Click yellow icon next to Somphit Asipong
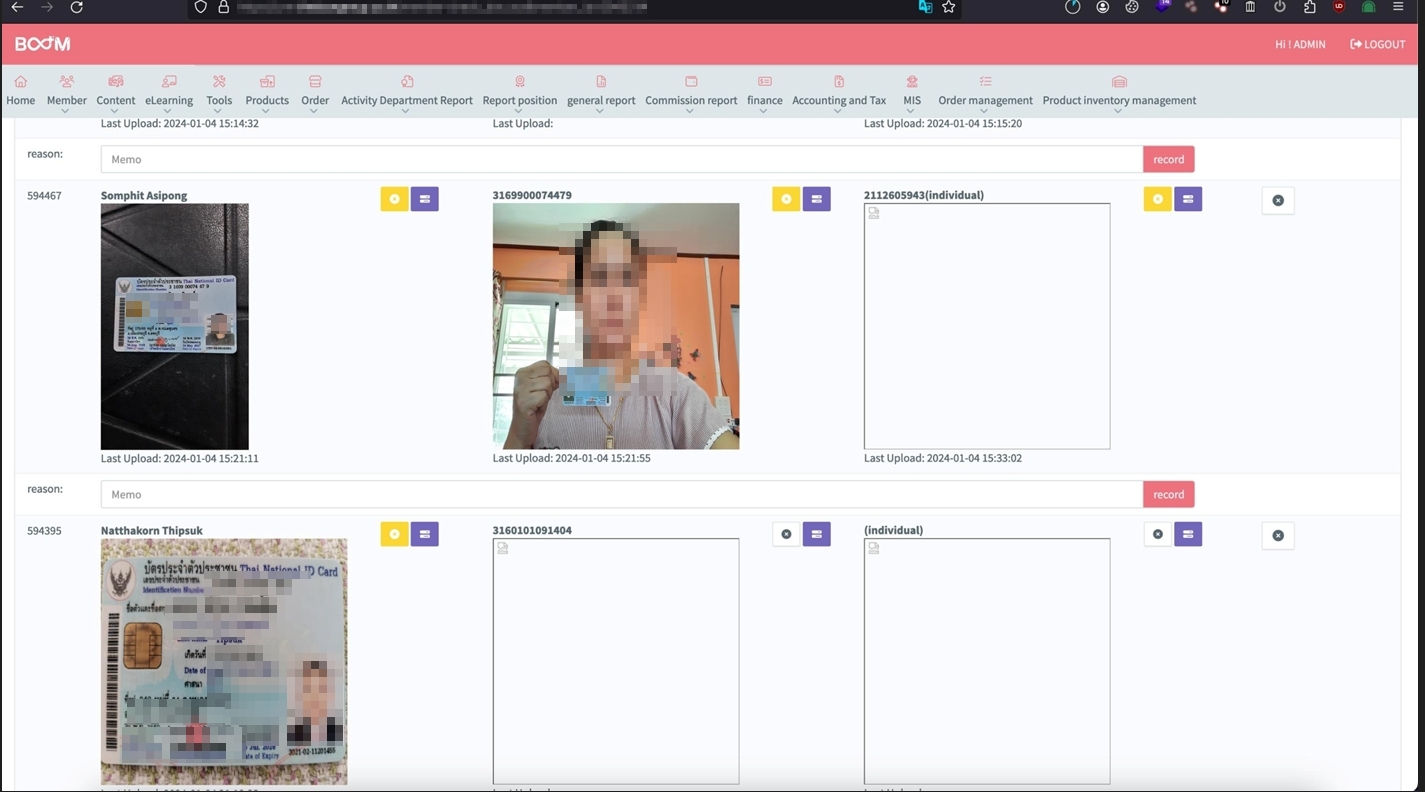The width and height of the screenshot is (1425, 792). pyautogui.click(x=394, y=199)
